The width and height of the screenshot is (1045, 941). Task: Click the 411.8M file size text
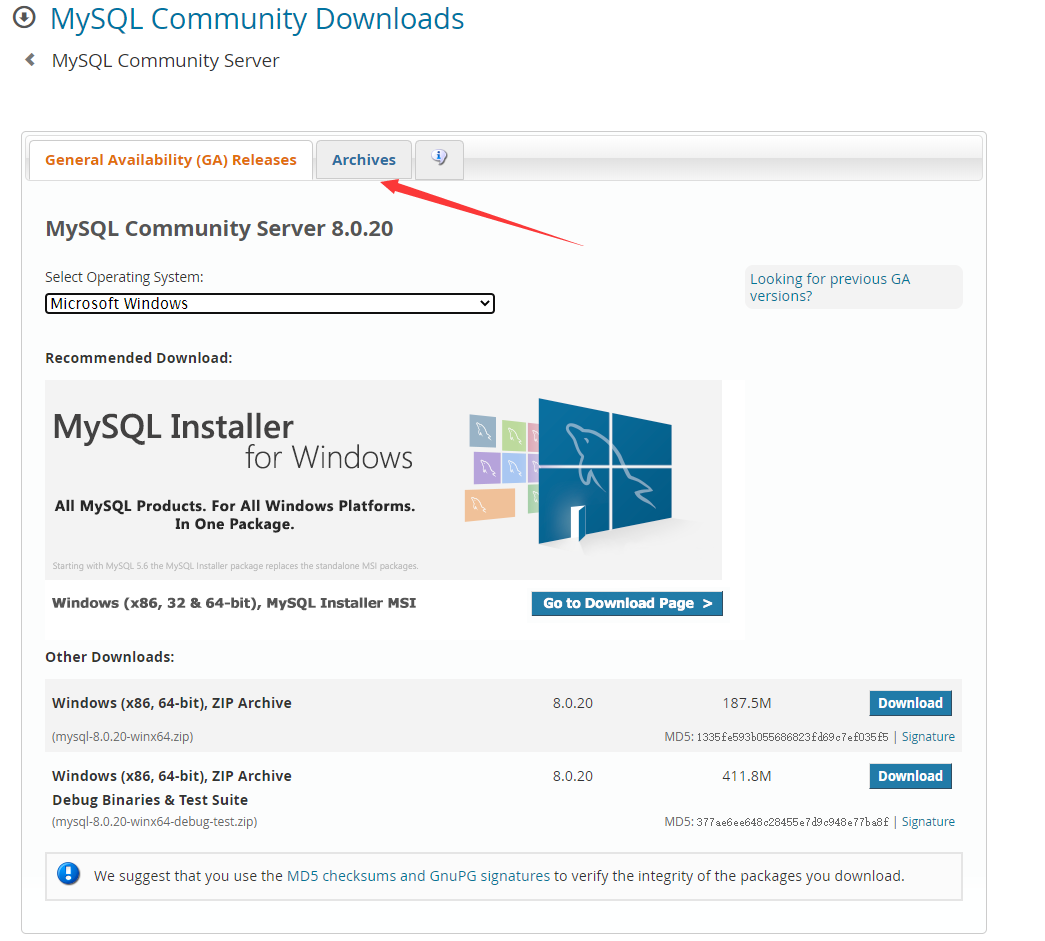(x=746, y=776)
